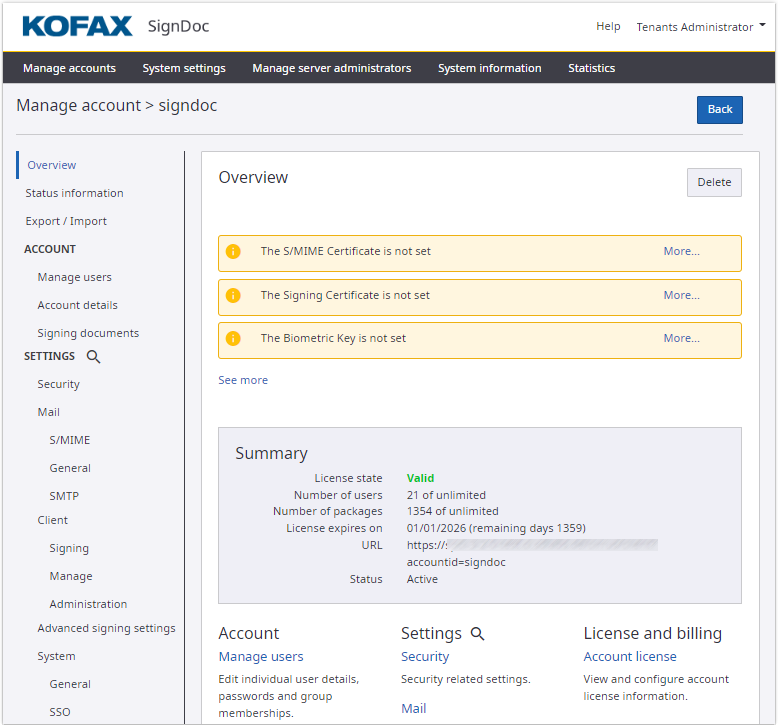This screenshot has height=727, width=778.
Task: Click the Help link in header
Action: click(x=608, y=27)
